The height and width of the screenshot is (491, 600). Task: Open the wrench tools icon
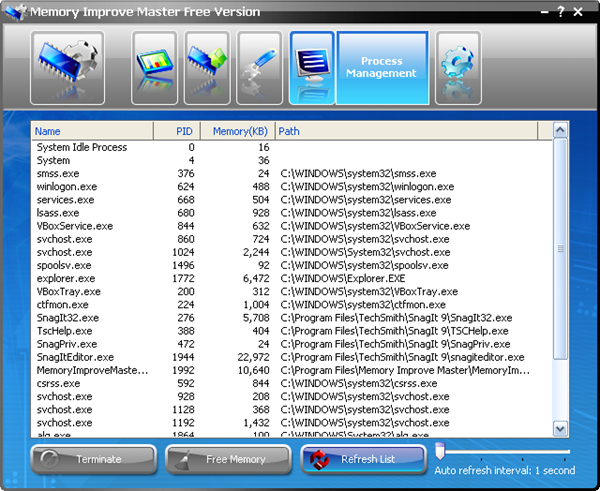point(259,68)
